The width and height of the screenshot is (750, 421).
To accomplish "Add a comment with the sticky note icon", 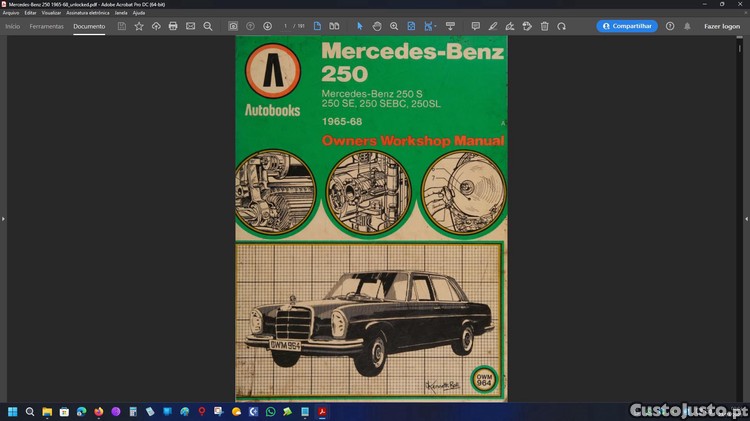I will click(475, 26).
